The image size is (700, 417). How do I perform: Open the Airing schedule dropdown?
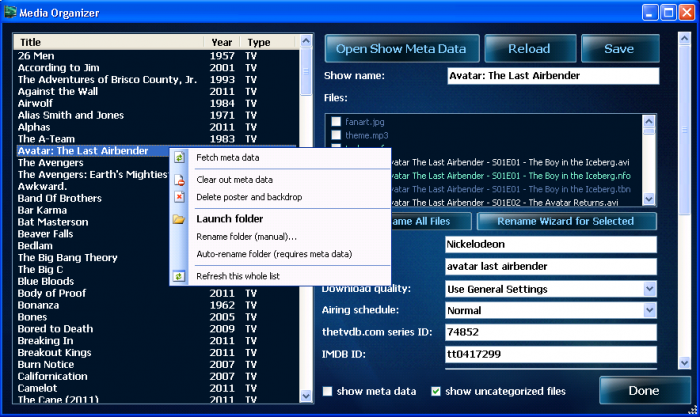click(x=650, y=310)
